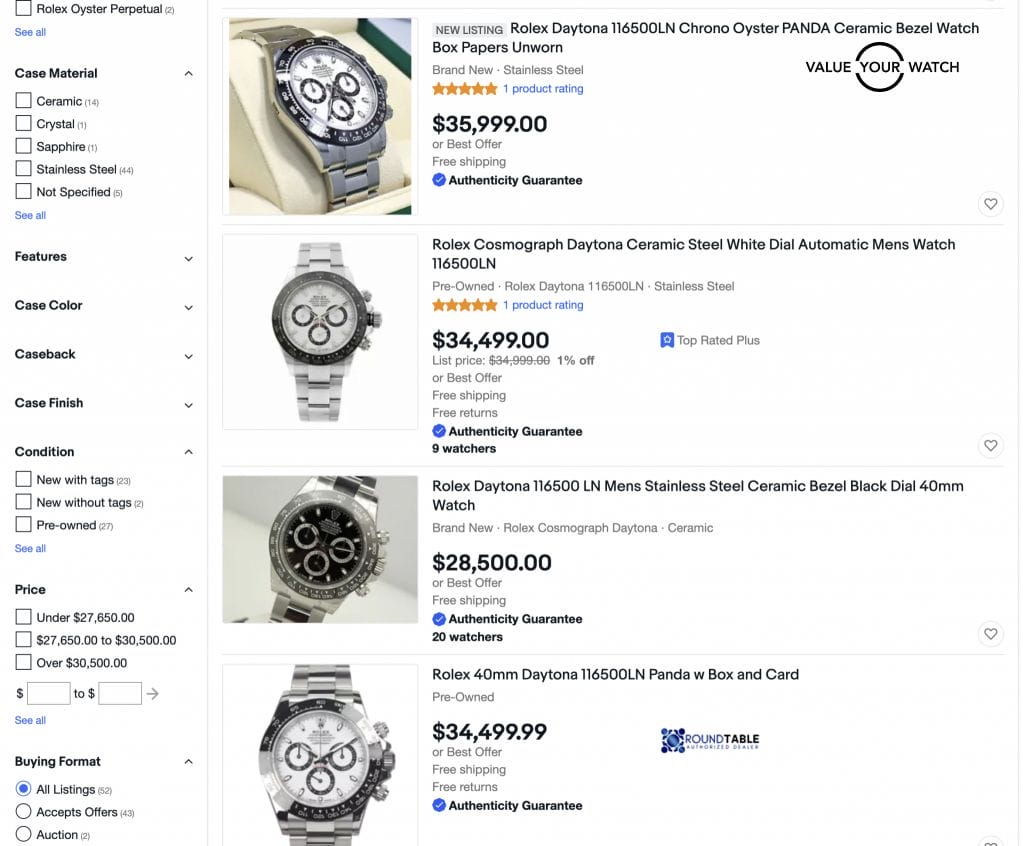Open 1 product rating link on PANDA listing
Viewport: 1024px width, 846px height.
(x=543, y=89)
